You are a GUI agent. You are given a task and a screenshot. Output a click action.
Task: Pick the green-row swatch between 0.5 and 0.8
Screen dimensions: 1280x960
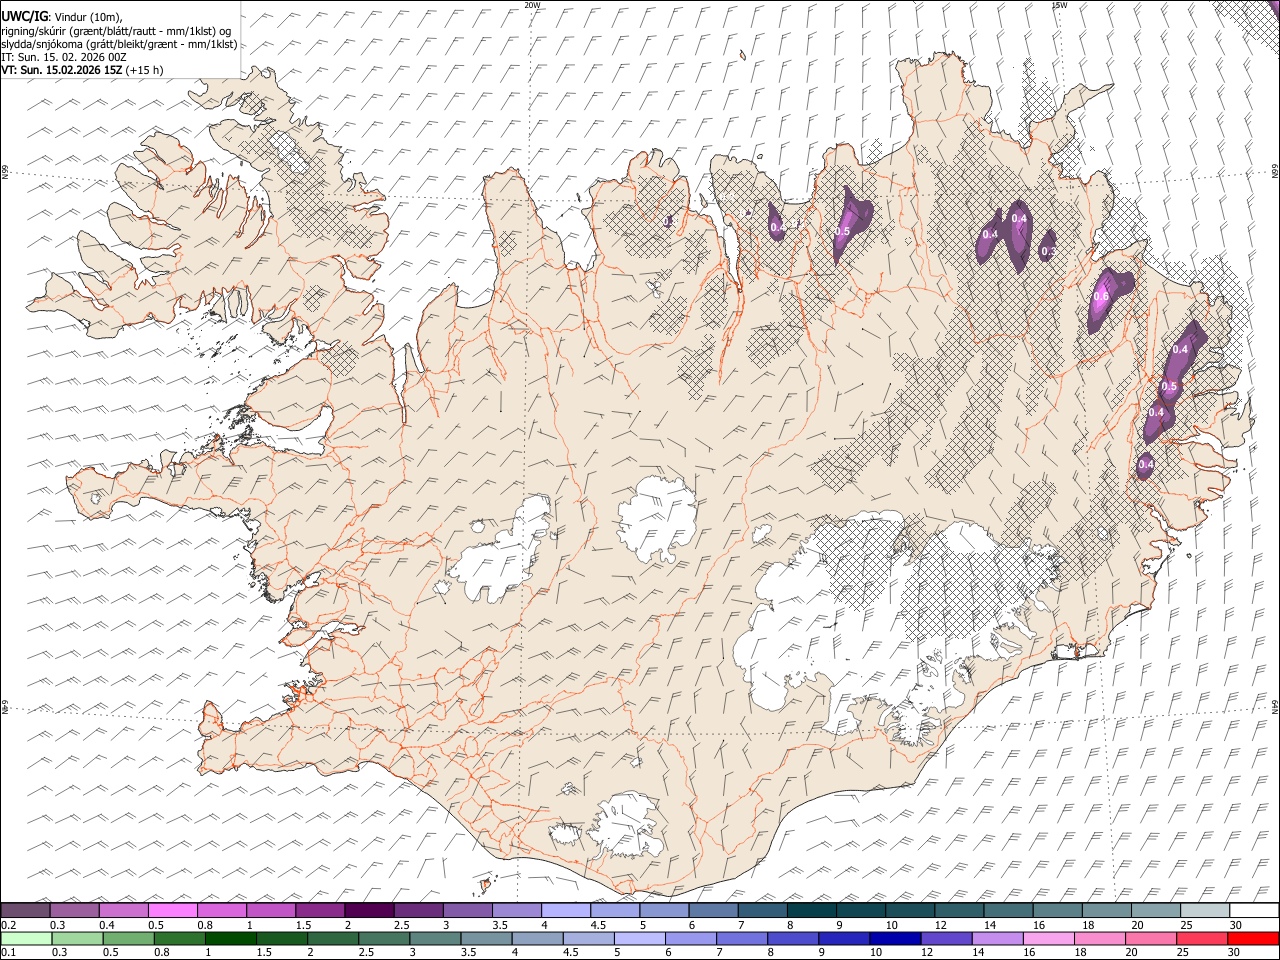click(x=130, y=938)
